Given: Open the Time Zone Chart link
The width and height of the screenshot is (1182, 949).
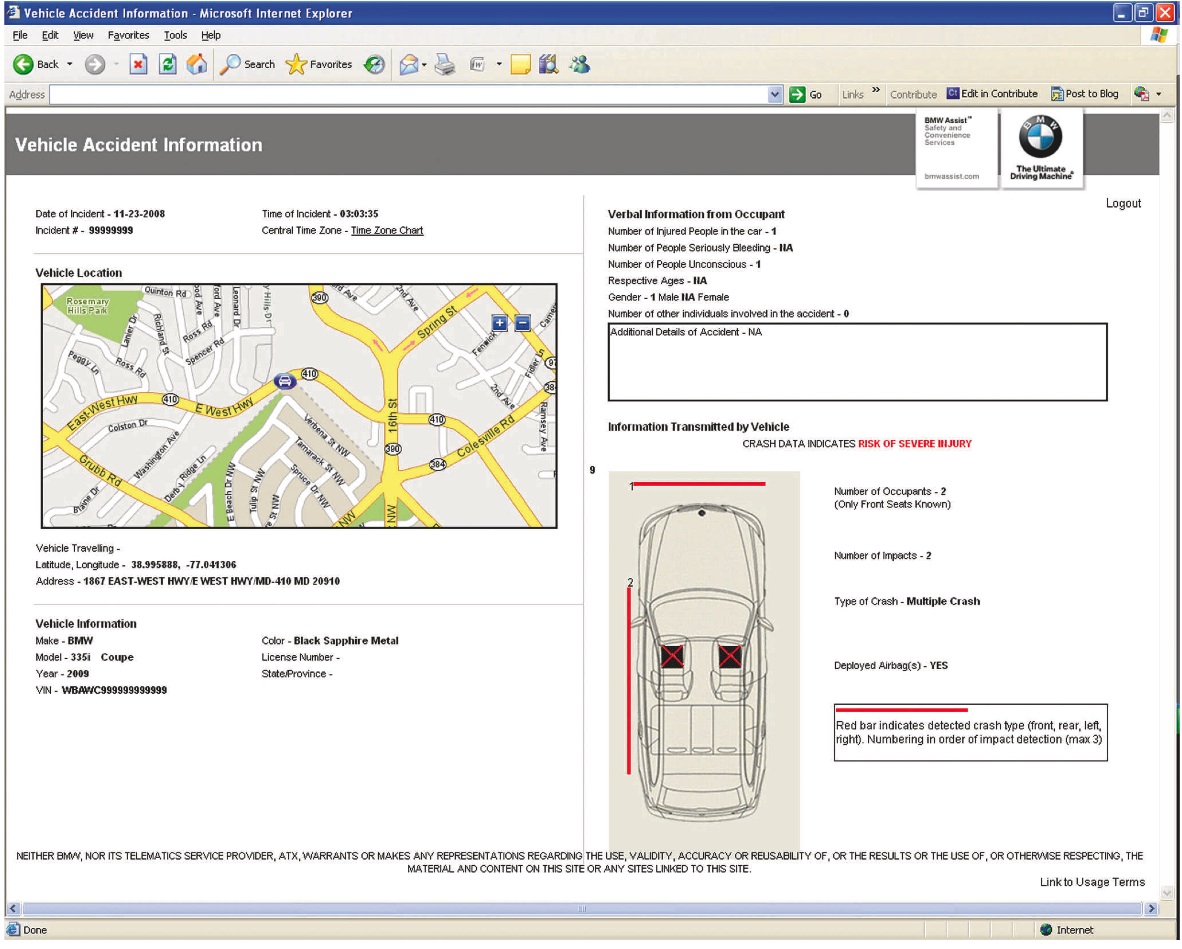Looking at the screenshot, I should pyautogui.click(x=387, y=231).
